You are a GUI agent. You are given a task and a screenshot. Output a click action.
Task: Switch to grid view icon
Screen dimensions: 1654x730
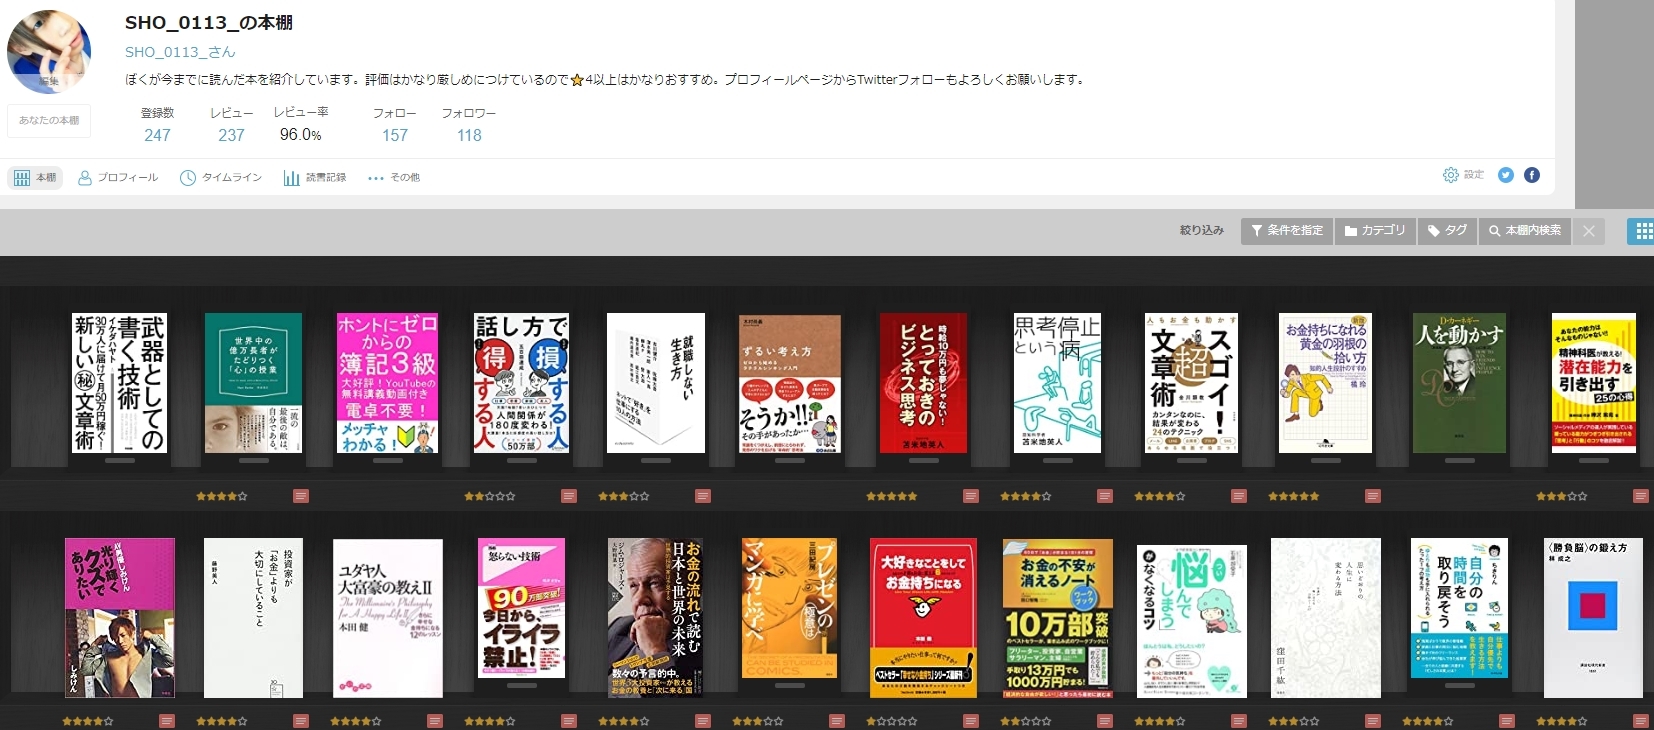tap(1642, 232)
